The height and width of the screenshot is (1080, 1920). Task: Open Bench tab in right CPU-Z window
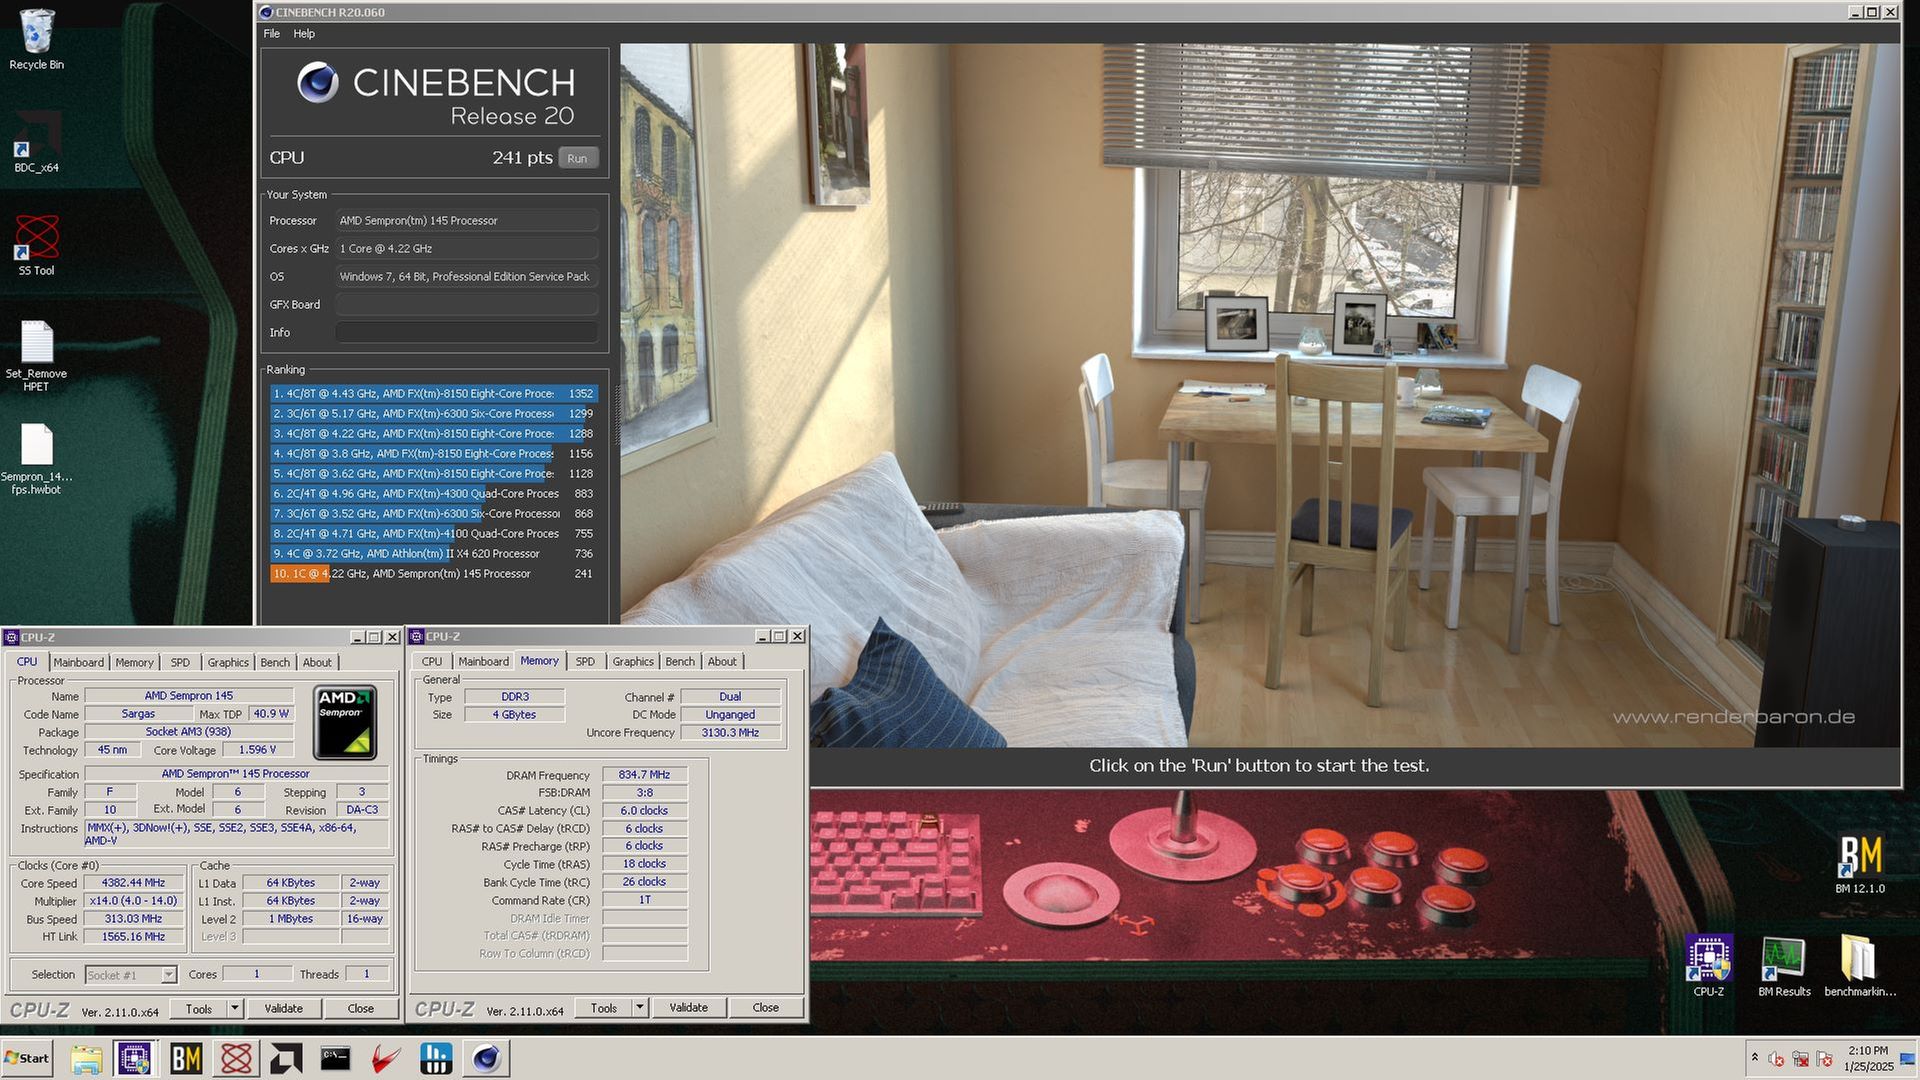[x=680, y=662]
